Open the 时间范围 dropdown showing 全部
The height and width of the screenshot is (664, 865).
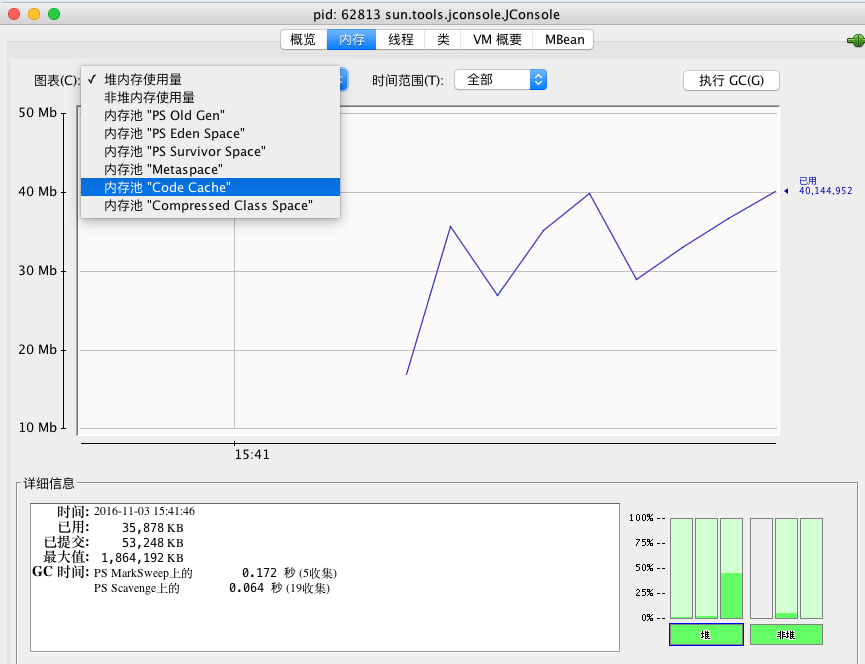pos(500,80)
